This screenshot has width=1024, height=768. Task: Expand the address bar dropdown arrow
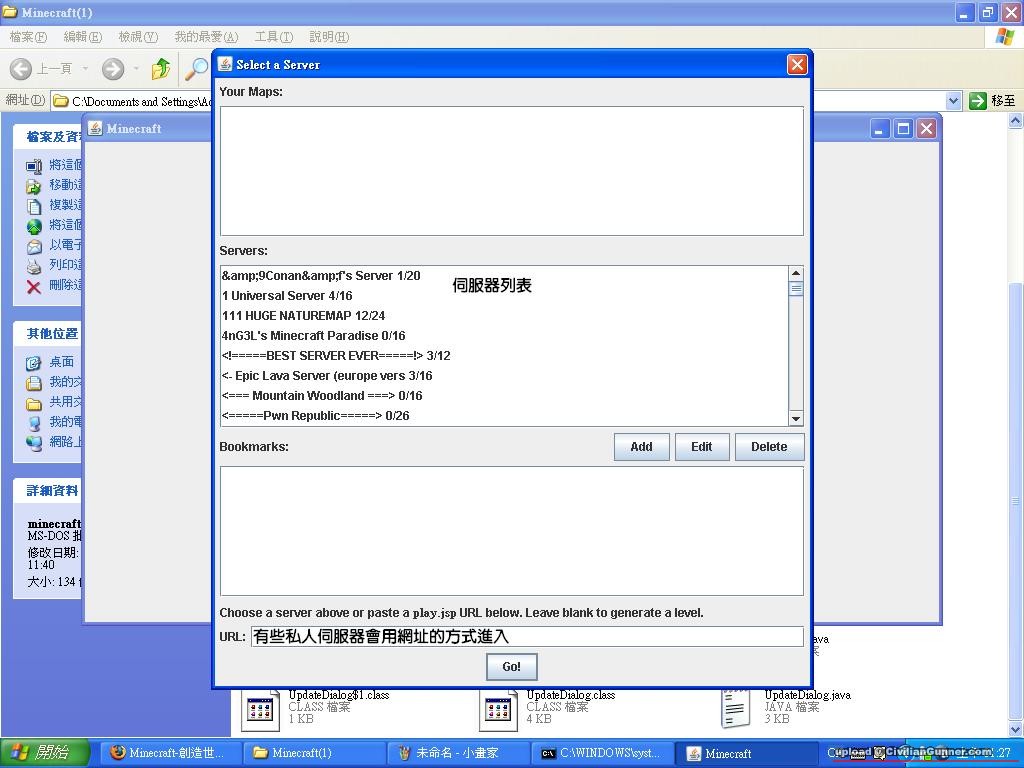[x=952, y=101]
